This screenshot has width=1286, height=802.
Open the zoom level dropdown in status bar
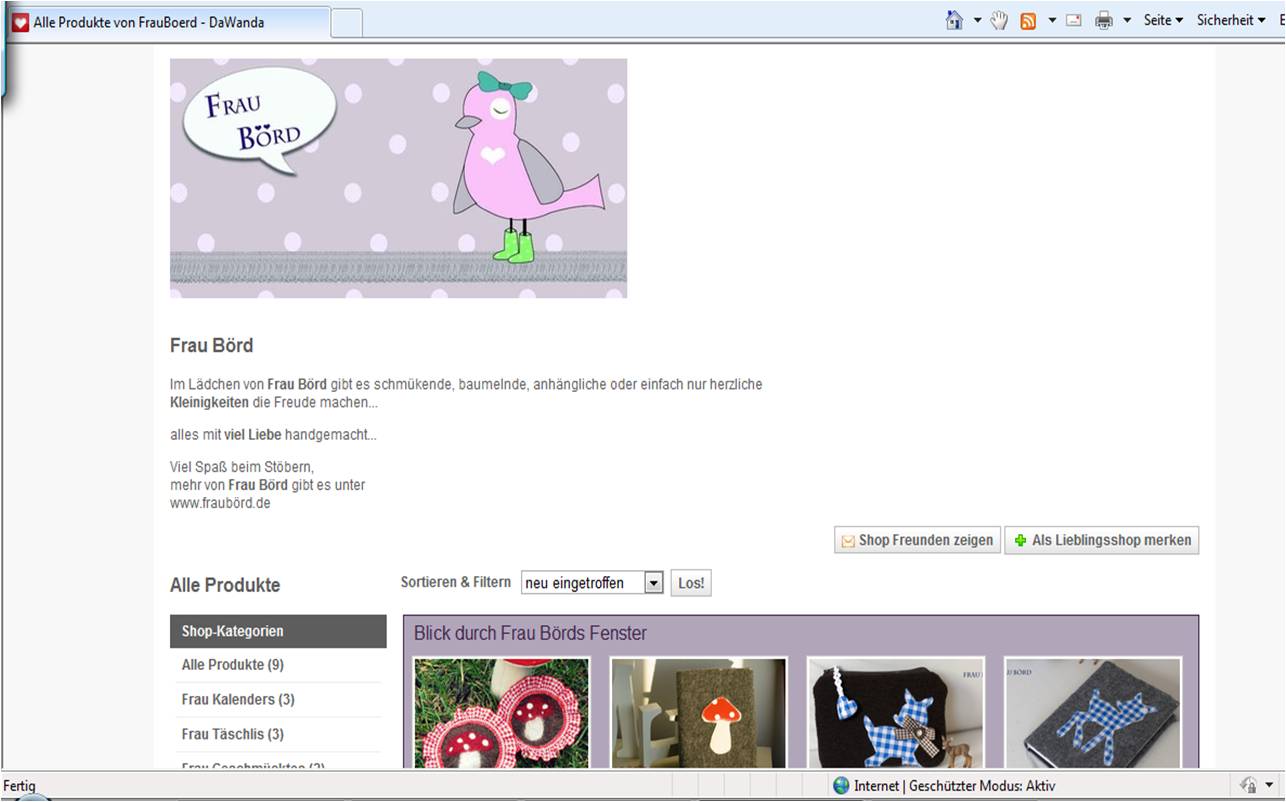[1269, 786]
